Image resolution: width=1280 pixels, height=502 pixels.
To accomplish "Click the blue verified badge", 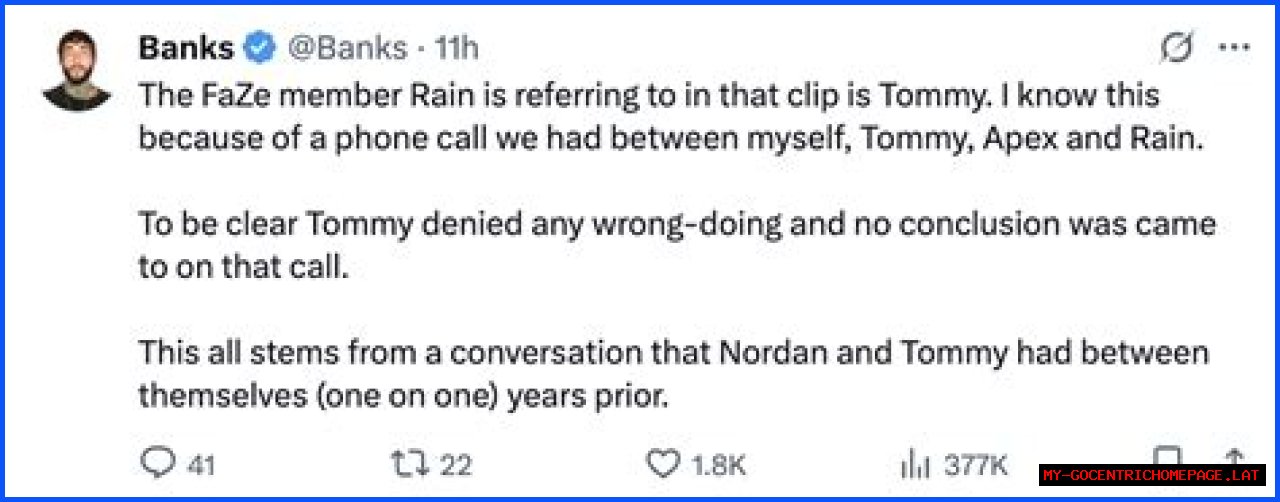I will pyautogui.click(x=262, y=47).
